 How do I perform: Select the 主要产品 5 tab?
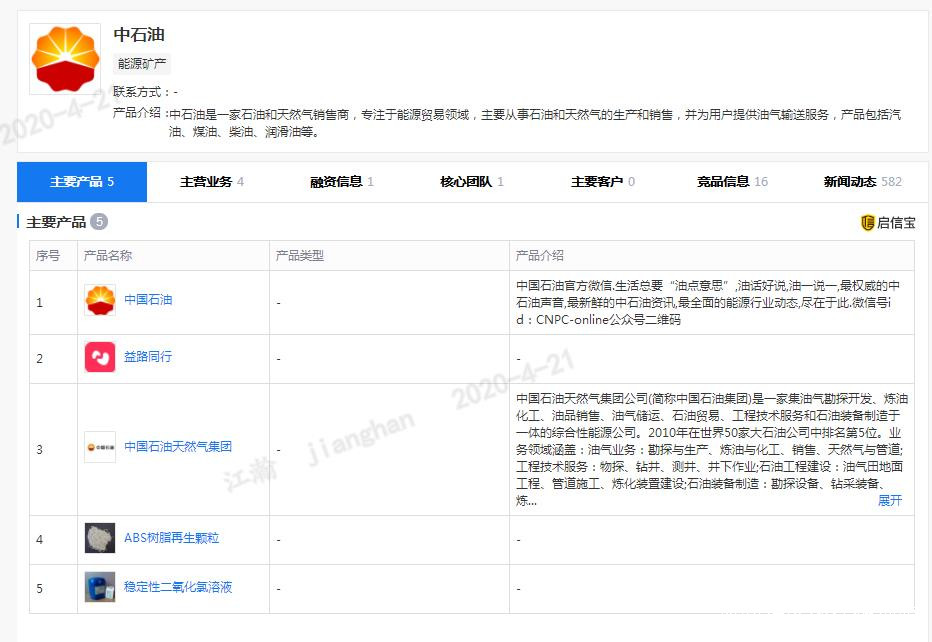coord(82,182)
